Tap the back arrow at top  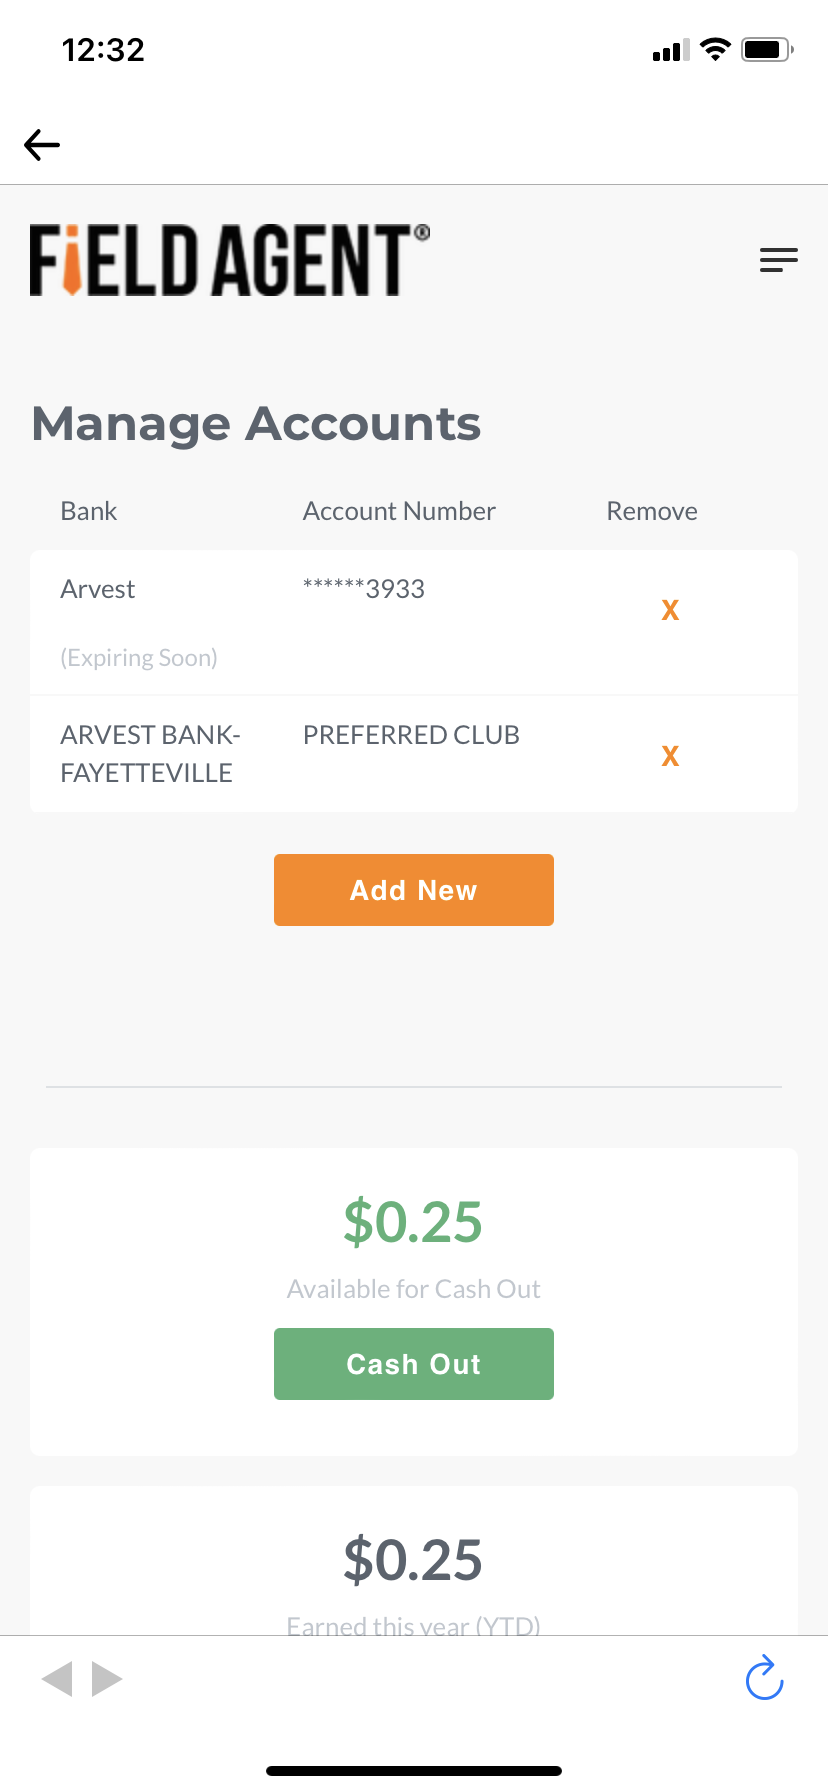(42, 145)
